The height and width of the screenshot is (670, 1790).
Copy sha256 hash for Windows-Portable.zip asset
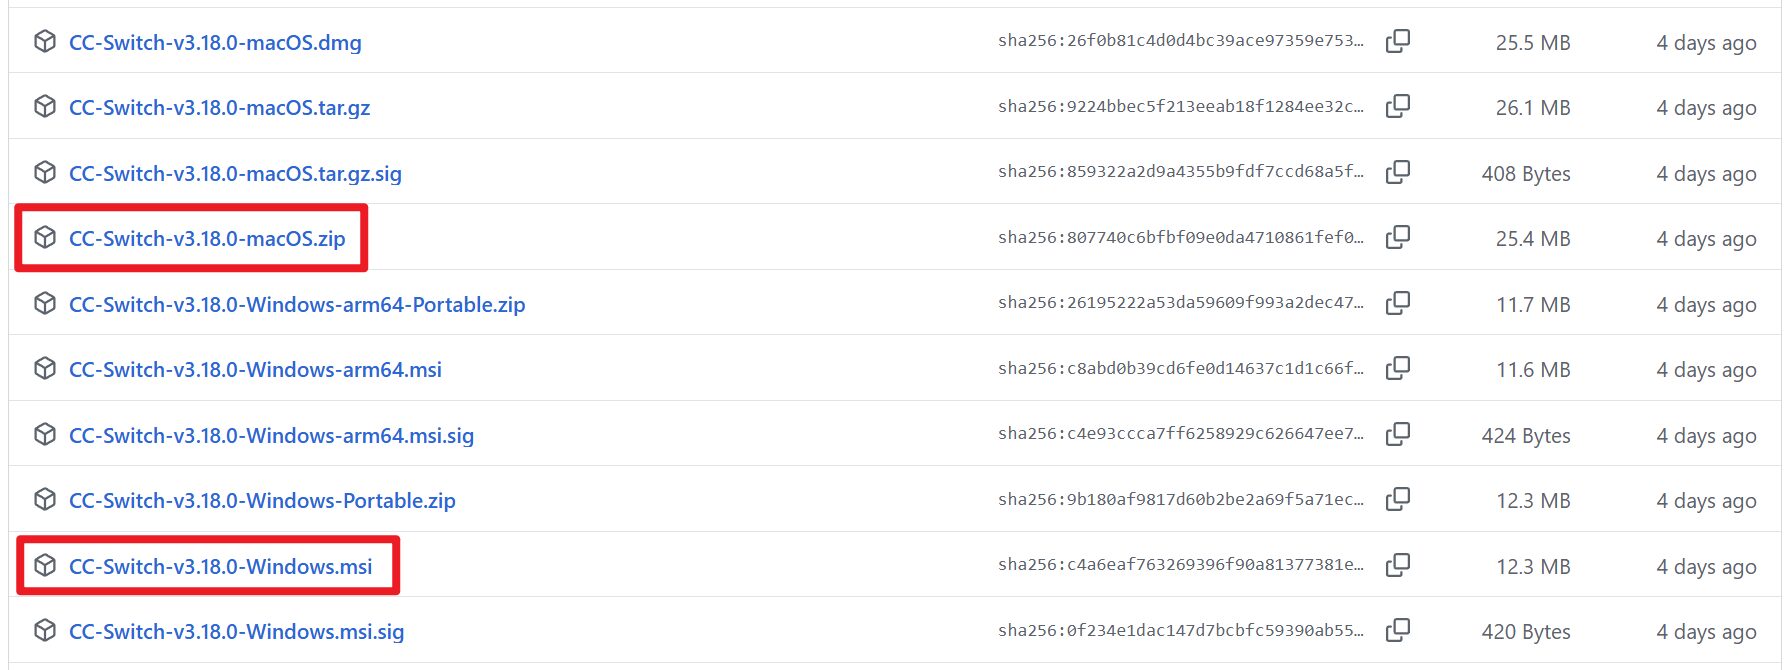click(x=1398, y=499)
